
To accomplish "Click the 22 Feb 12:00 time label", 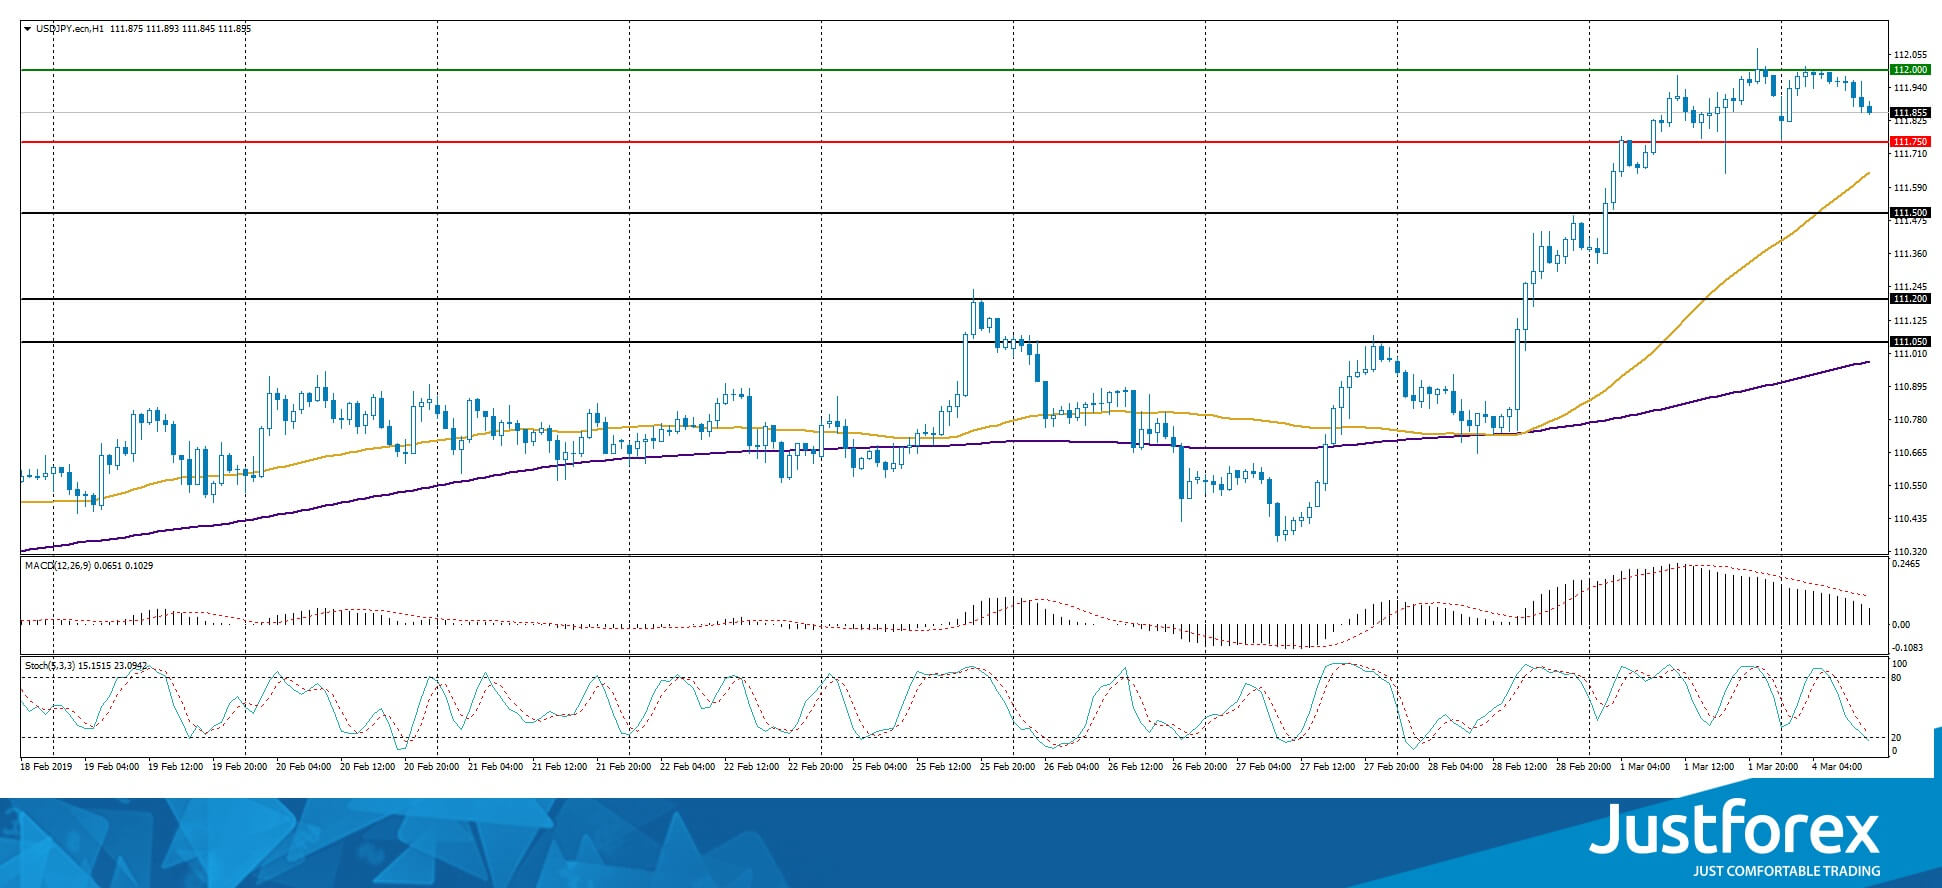I will tap(751, 767).
